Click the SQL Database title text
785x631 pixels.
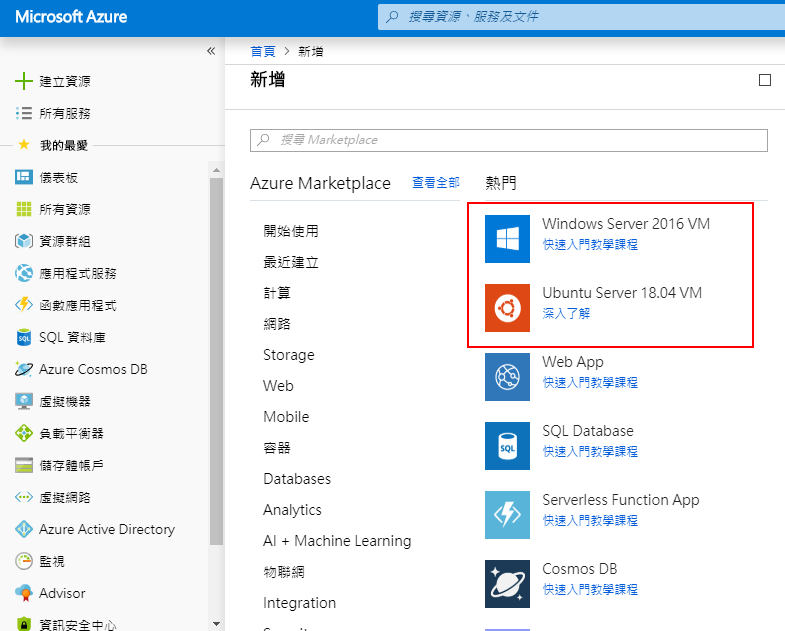point(588,431)
